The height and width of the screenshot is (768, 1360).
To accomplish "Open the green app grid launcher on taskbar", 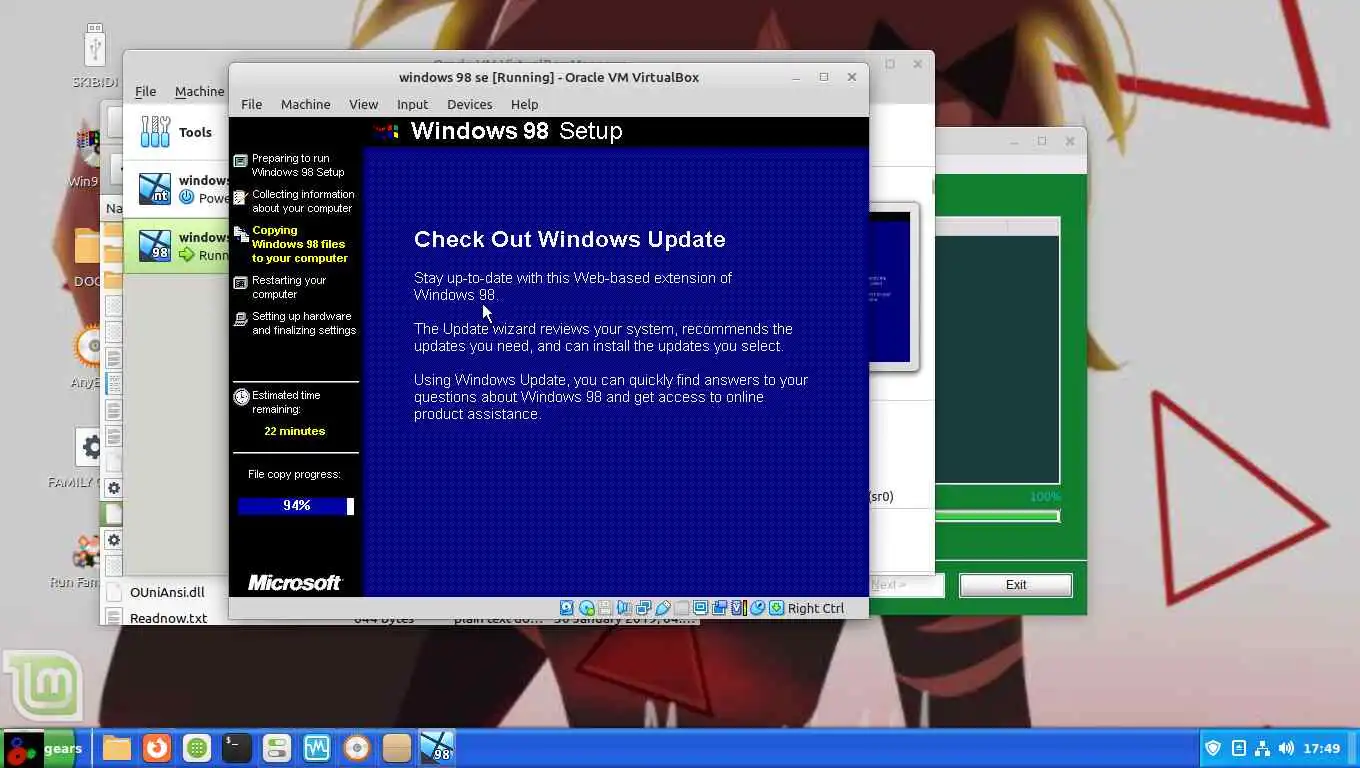I will click(197, 748).
